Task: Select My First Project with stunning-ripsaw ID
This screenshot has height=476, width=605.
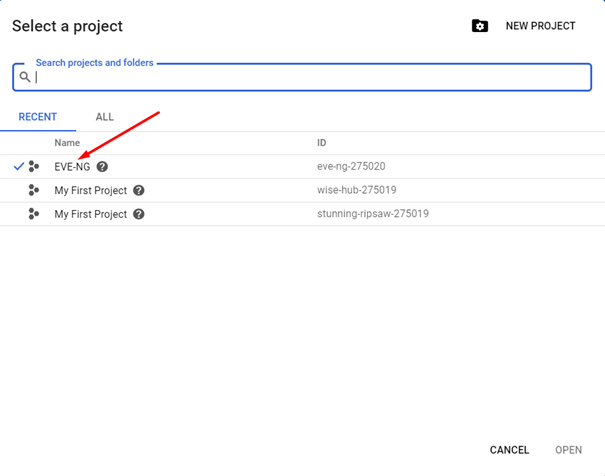Action: [x=91, y=214]
